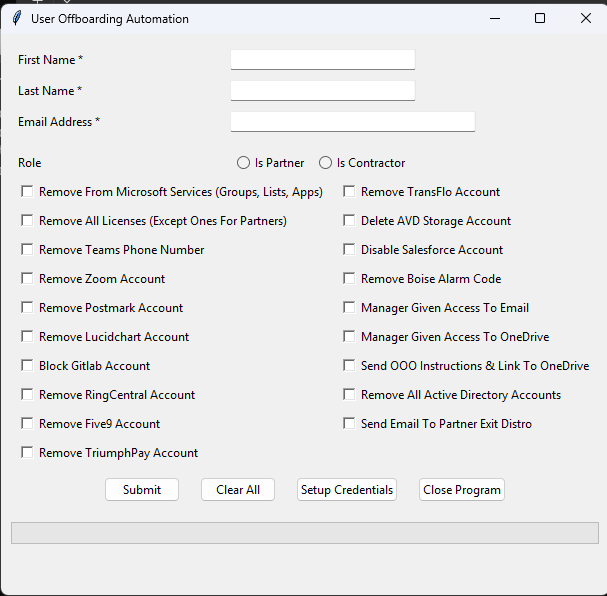
Task: Check Remove From Microsoft Services checkbox
Action: (x=27, y=191)
